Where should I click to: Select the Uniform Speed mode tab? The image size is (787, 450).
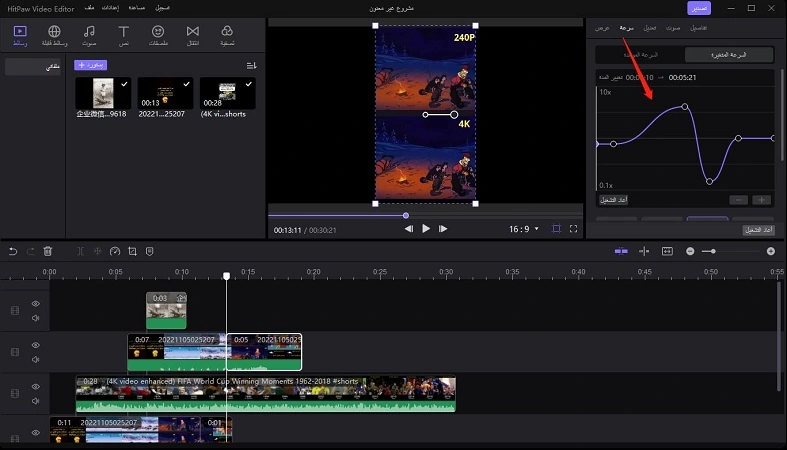coord(640,55)
